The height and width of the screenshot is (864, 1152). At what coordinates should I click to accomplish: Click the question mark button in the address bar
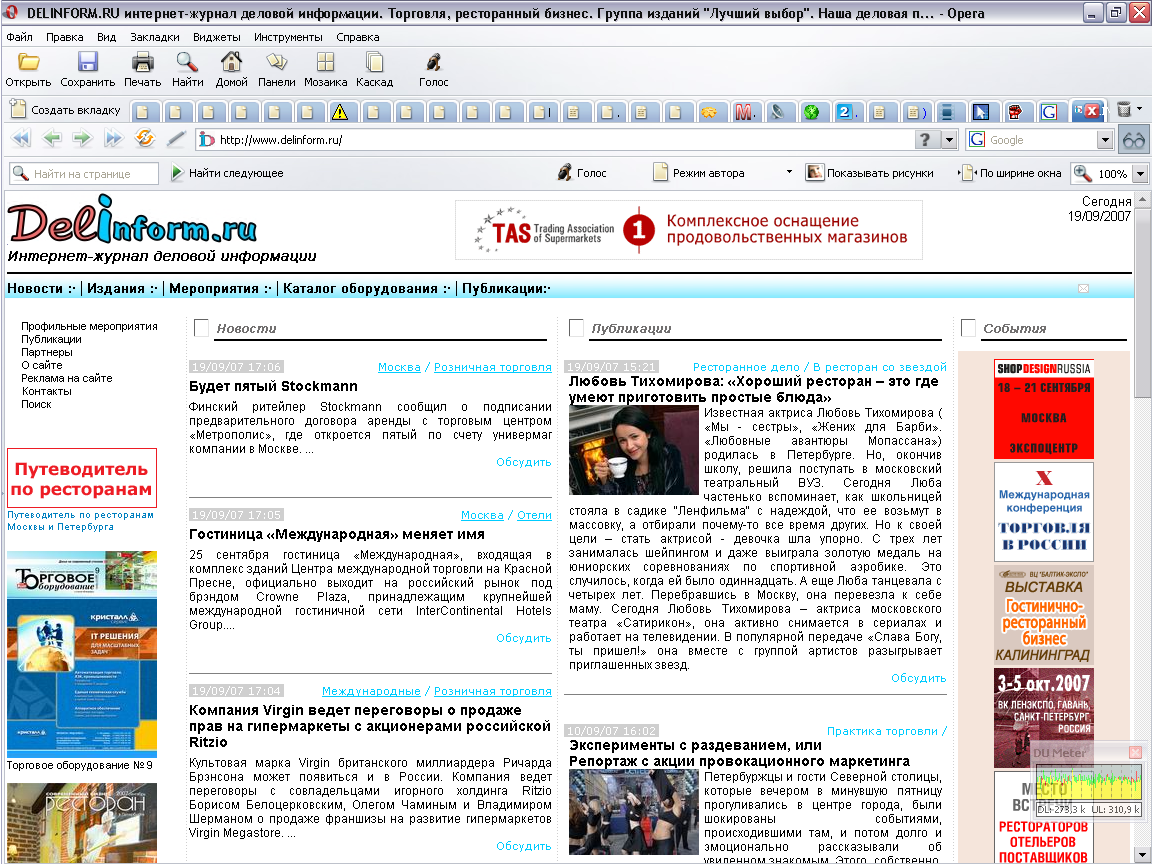(925, 140)
